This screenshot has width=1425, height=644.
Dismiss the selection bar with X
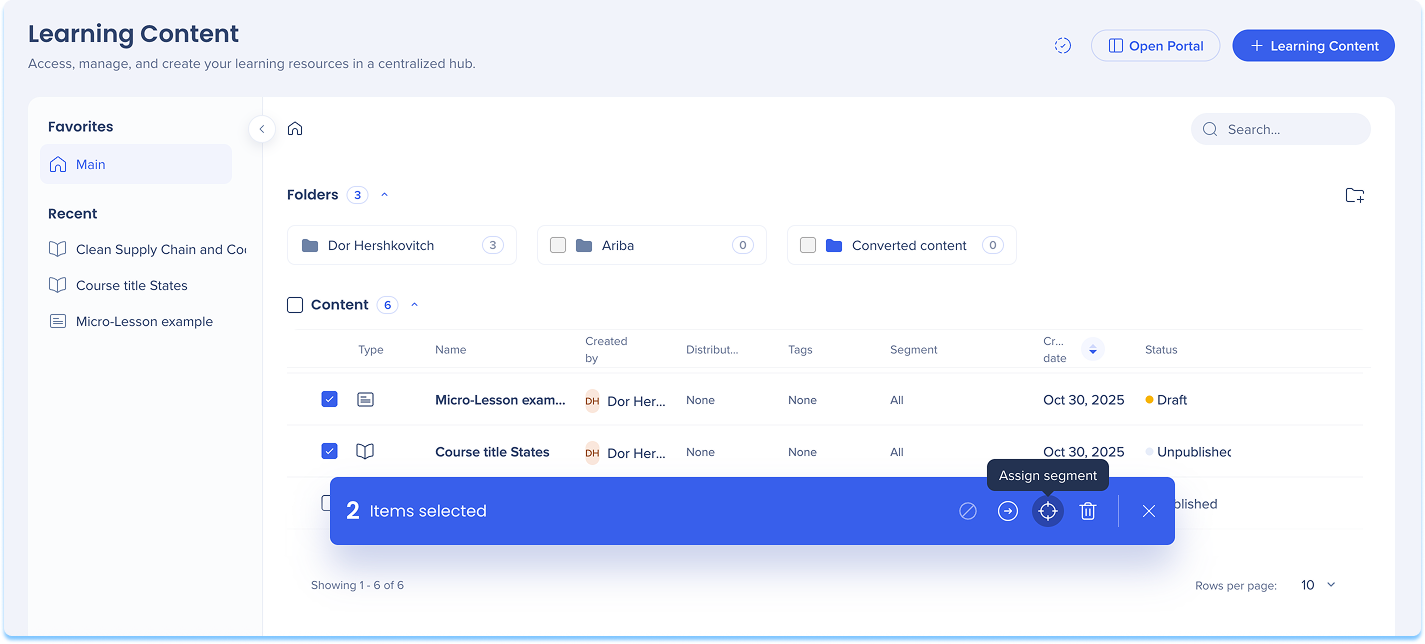click(1149, 511)
